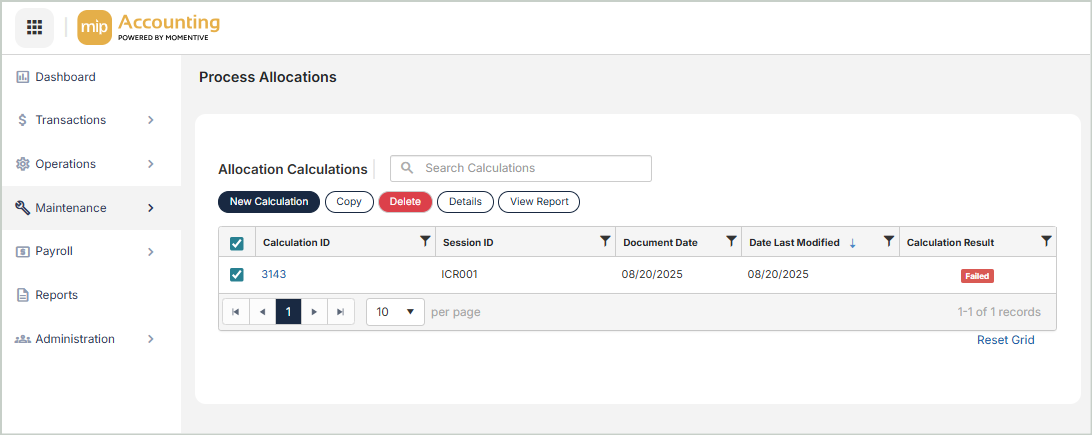Open filter for Session ID column
Screen dimensions: 1092x435
pos(604,241)
